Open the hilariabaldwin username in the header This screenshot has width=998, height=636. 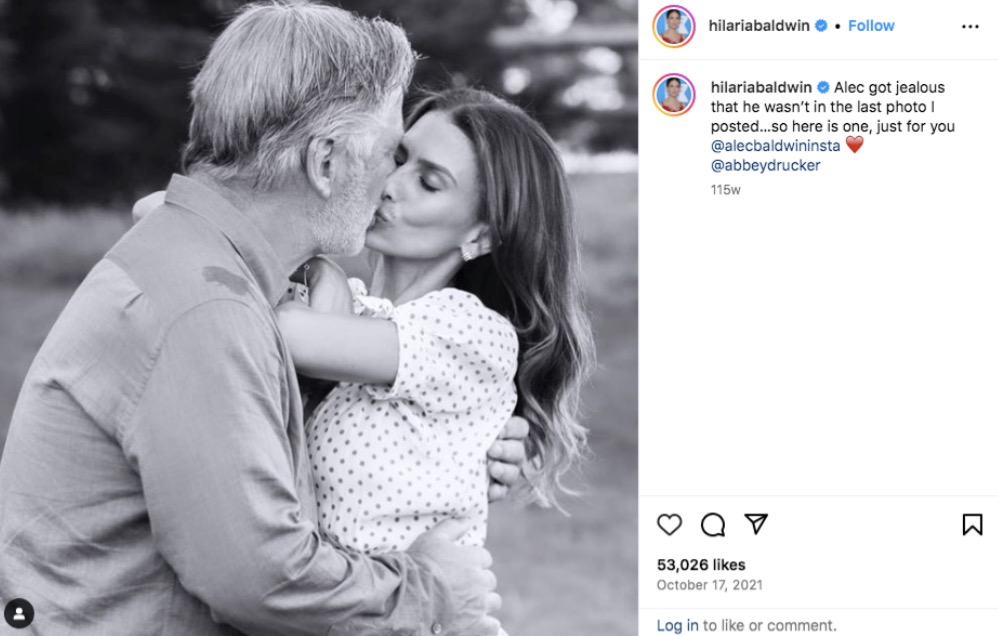[760, 26]
